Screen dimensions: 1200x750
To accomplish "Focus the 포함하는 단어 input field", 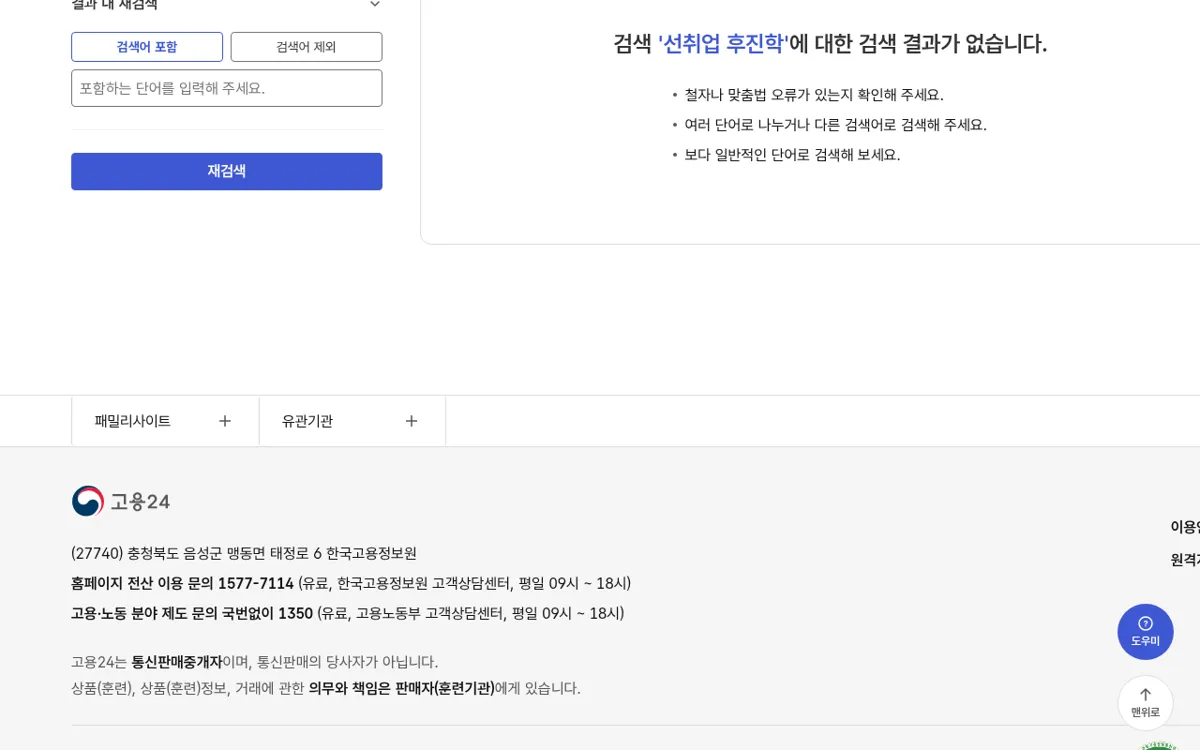I will [x=227, y=88].
